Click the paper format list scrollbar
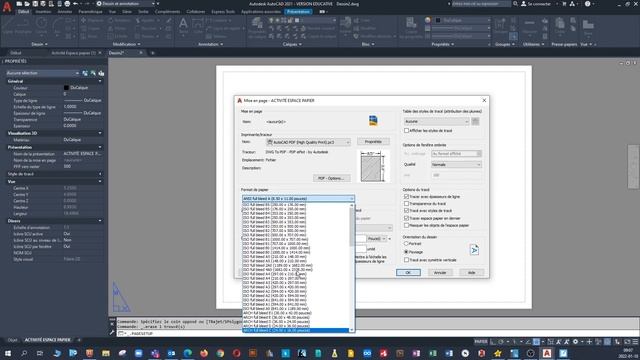The image size is (640, 360). (351, 267)
